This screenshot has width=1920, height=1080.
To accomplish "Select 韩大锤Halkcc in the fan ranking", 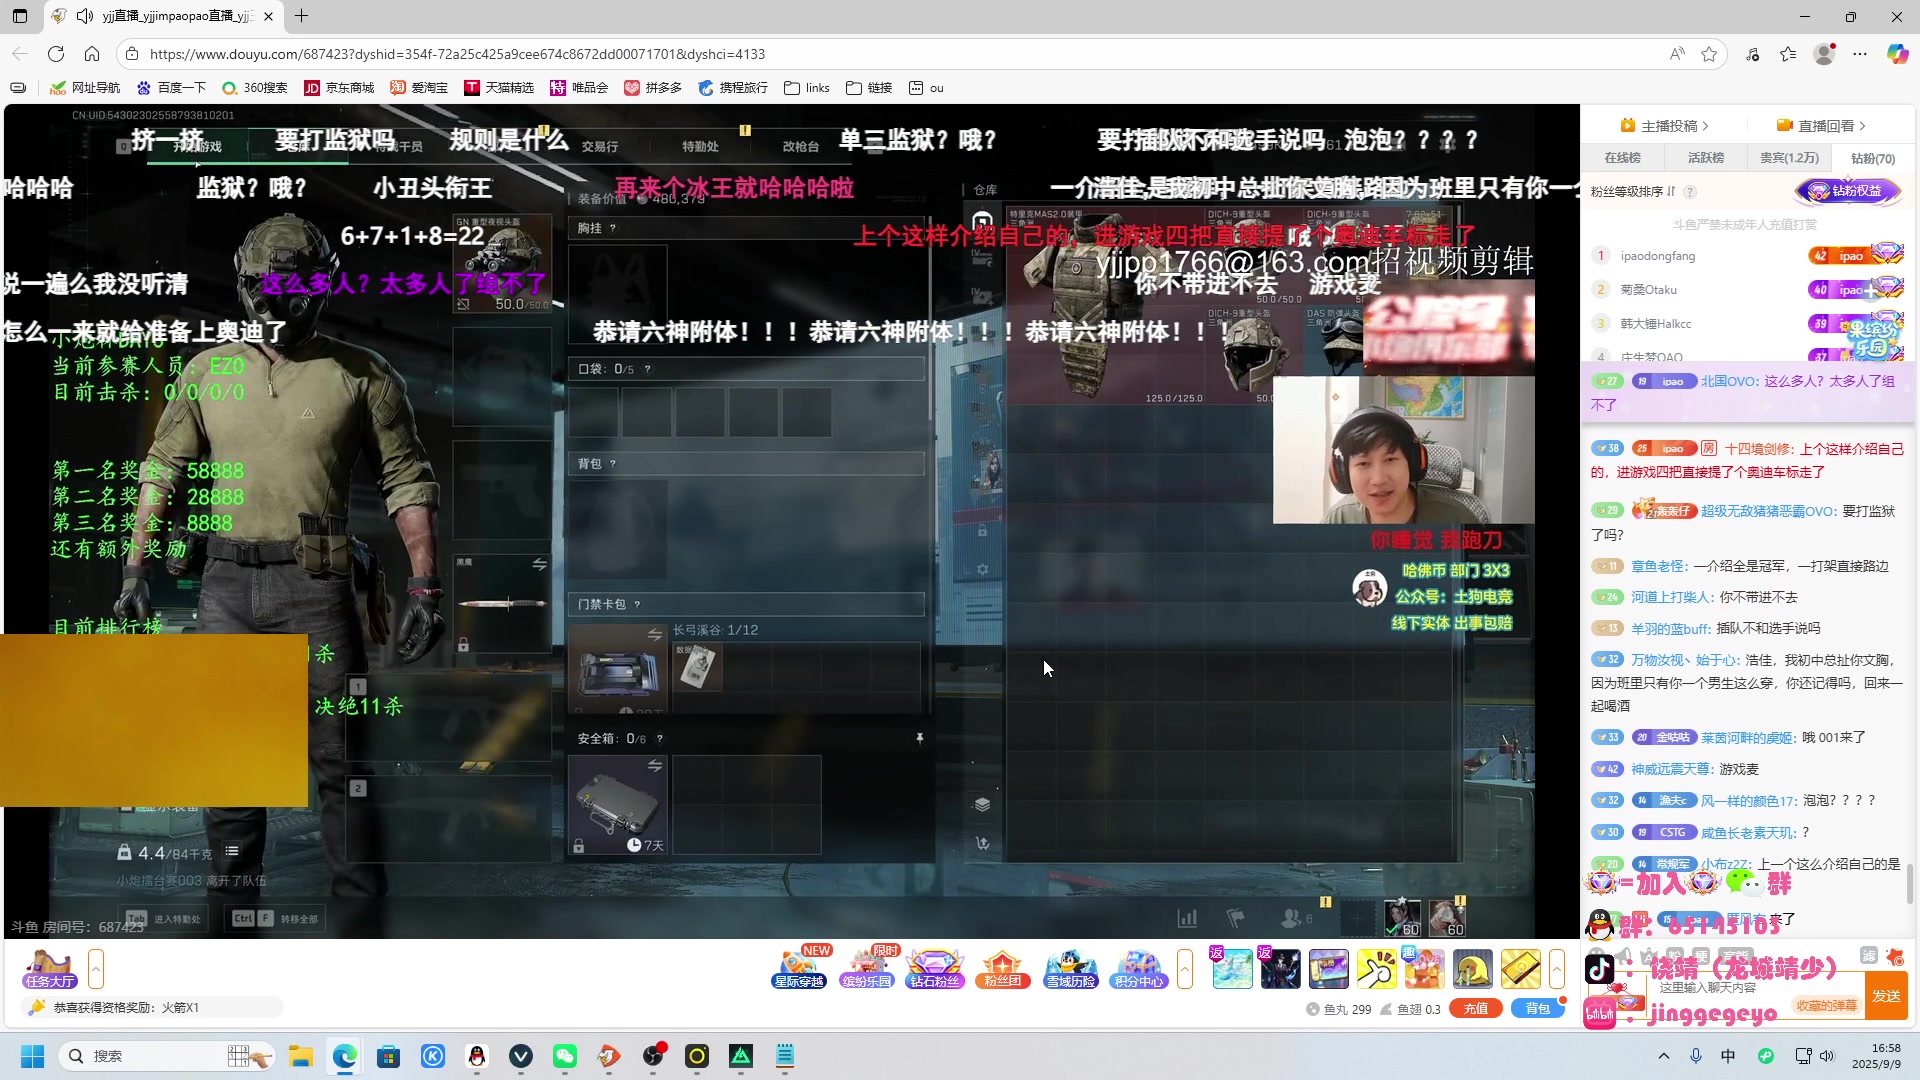I will click(1656, 324).
